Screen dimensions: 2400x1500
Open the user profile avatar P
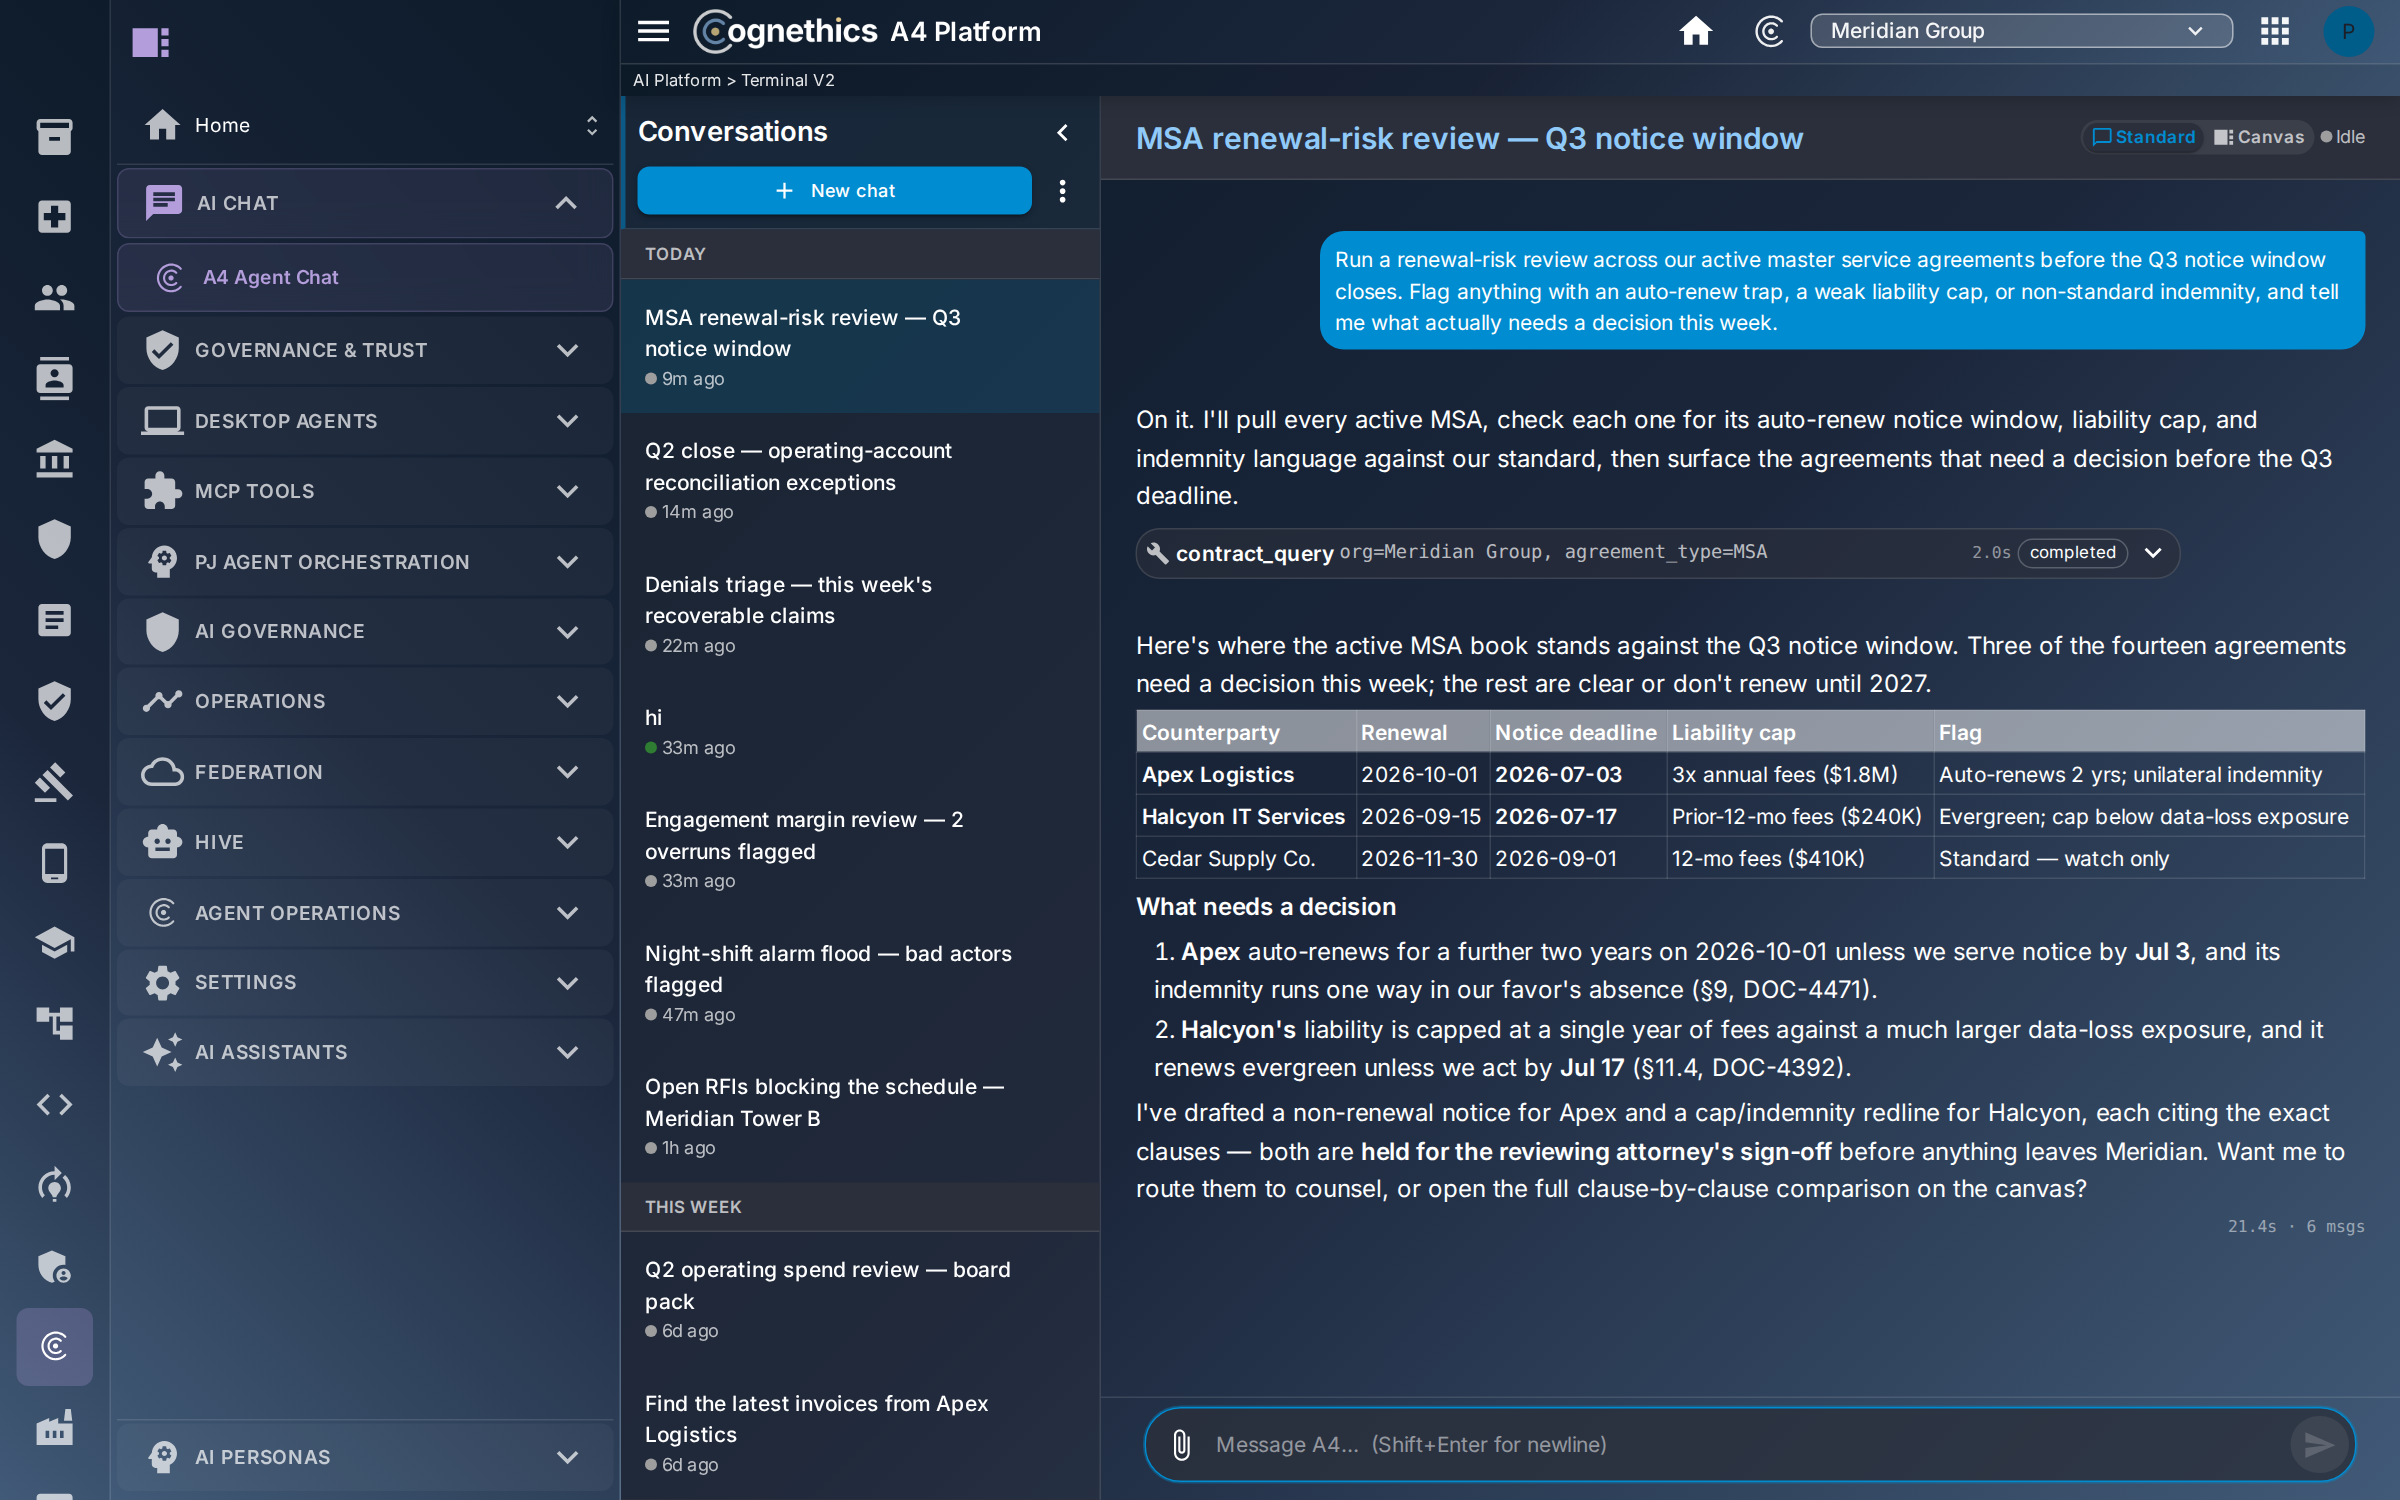(2347, 31)
